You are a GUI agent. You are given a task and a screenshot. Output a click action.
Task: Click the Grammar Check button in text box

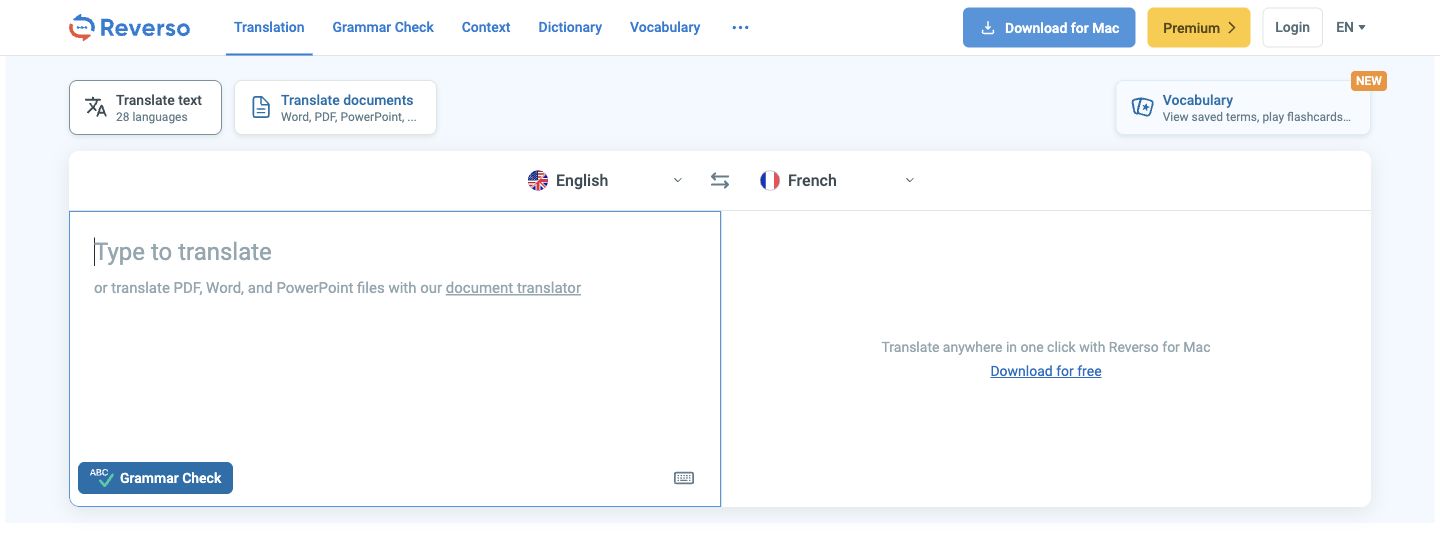point(155,478)
